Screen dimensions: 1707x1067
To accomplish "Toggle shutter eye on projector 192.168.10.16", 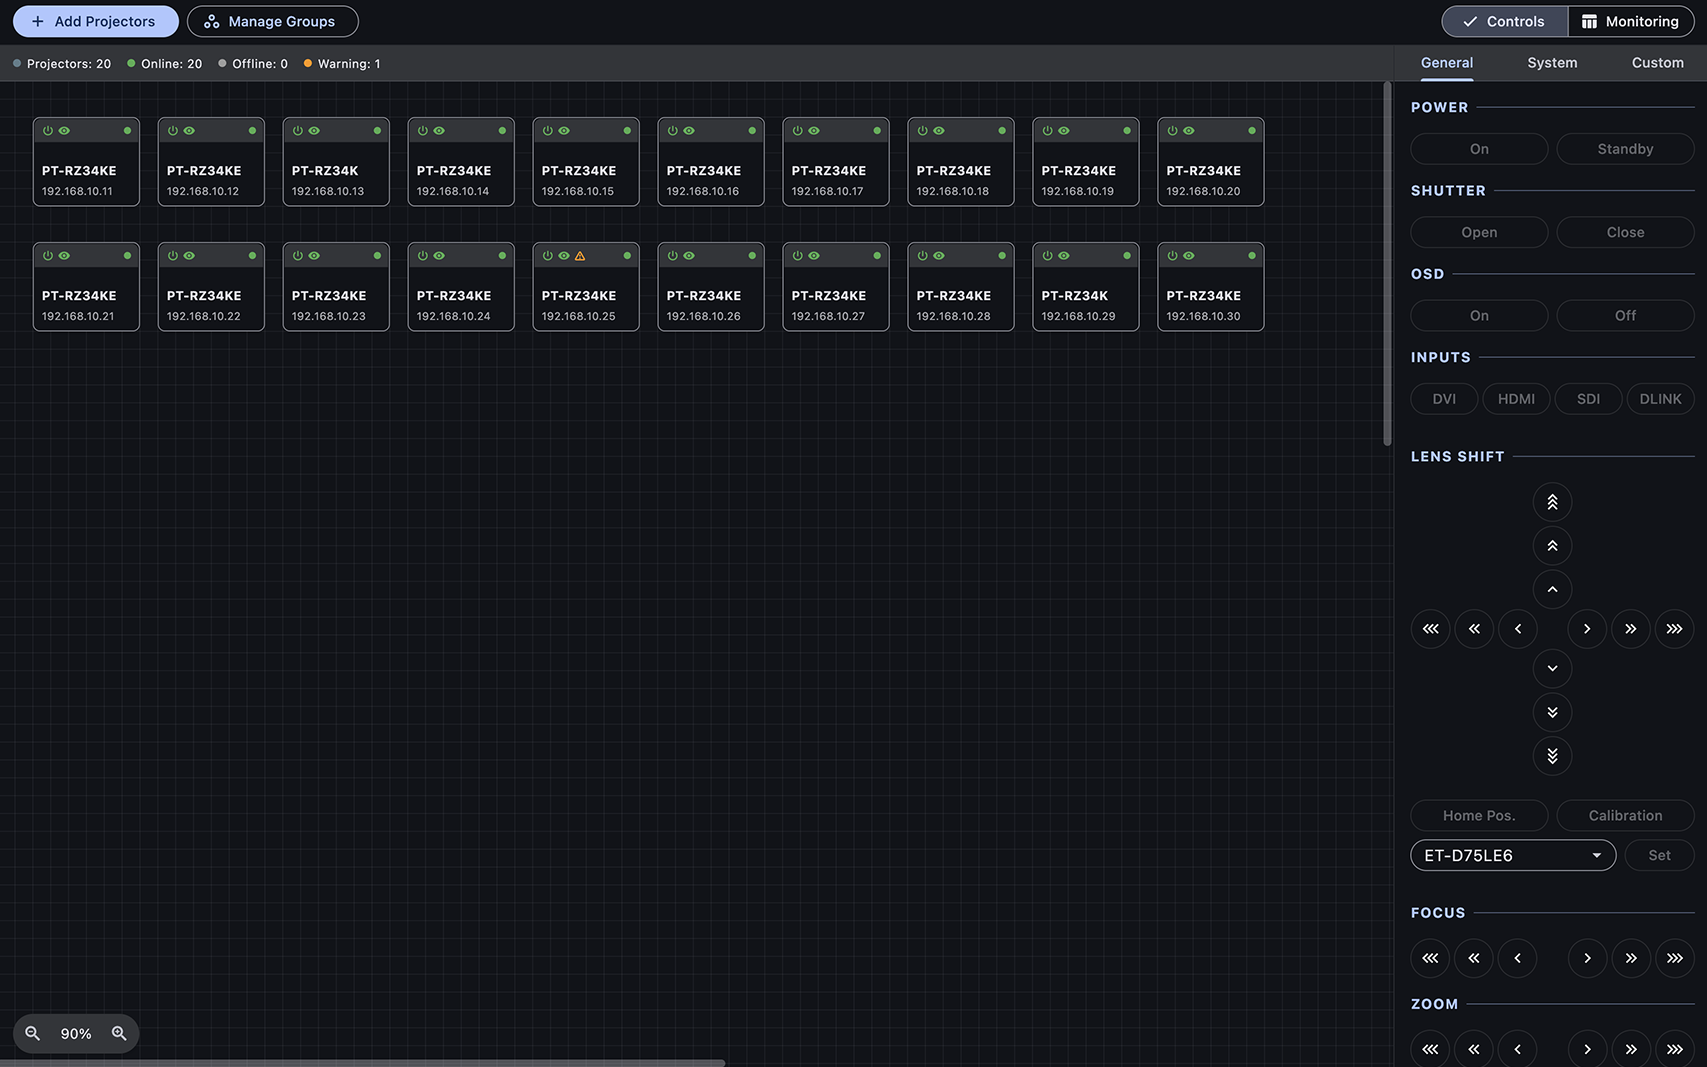I will [x=689, y=131].
